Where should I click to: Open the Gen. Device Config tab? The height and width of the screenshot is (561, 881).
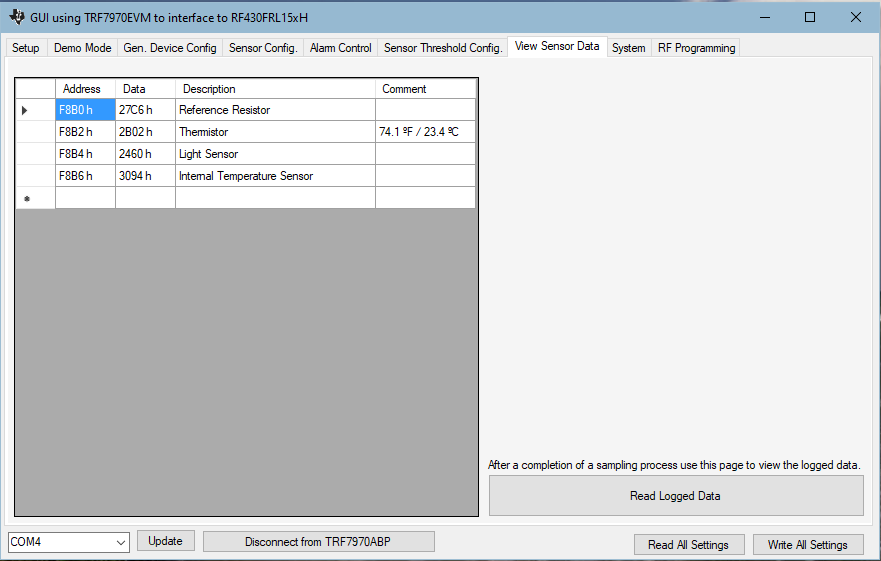coord(170,48)
